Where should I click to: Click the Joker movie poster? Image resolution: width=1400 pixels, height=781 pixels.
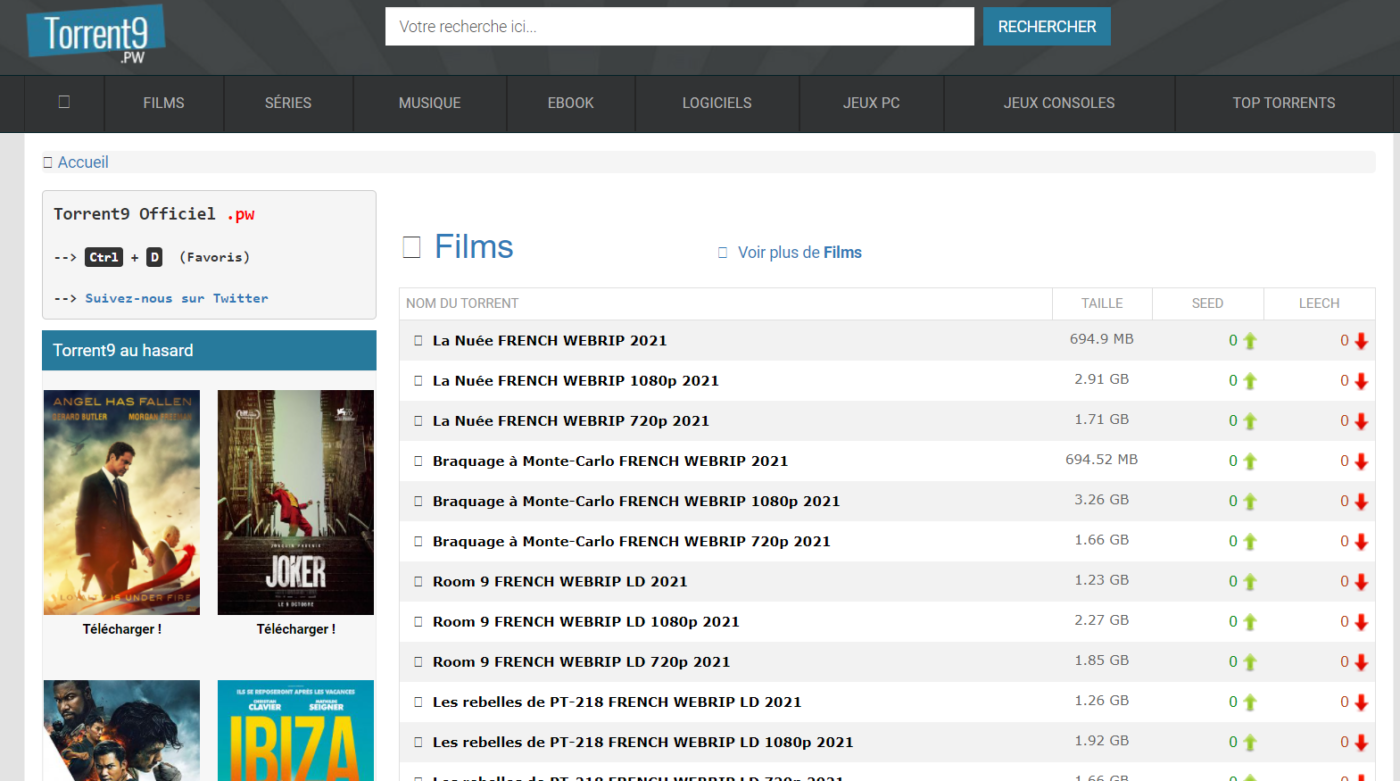(296, 502)
